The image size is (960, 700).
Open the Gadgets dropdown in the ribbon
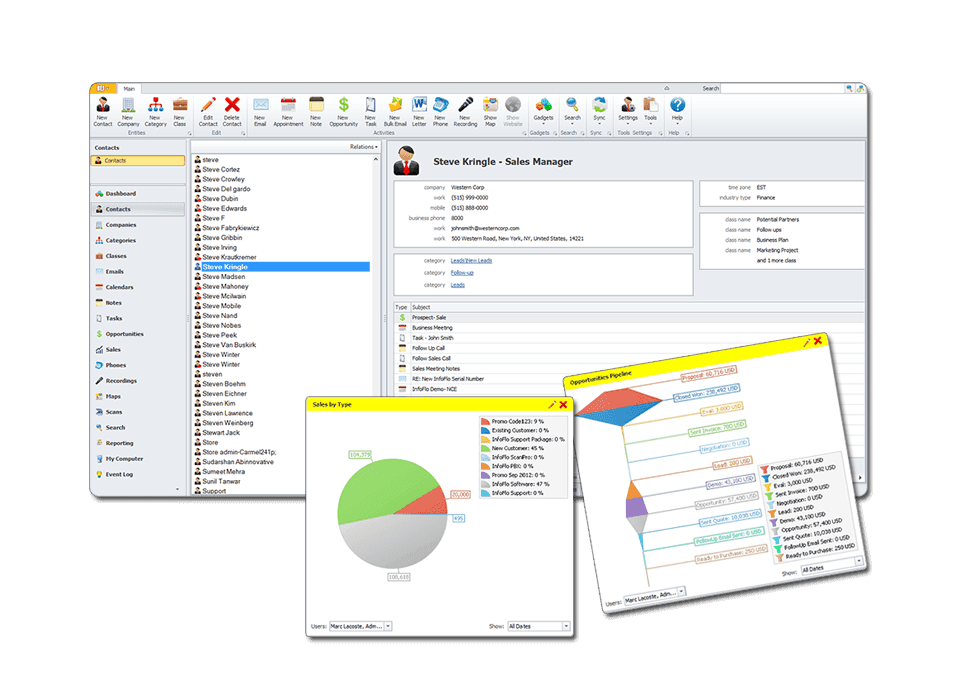point(542,108)
